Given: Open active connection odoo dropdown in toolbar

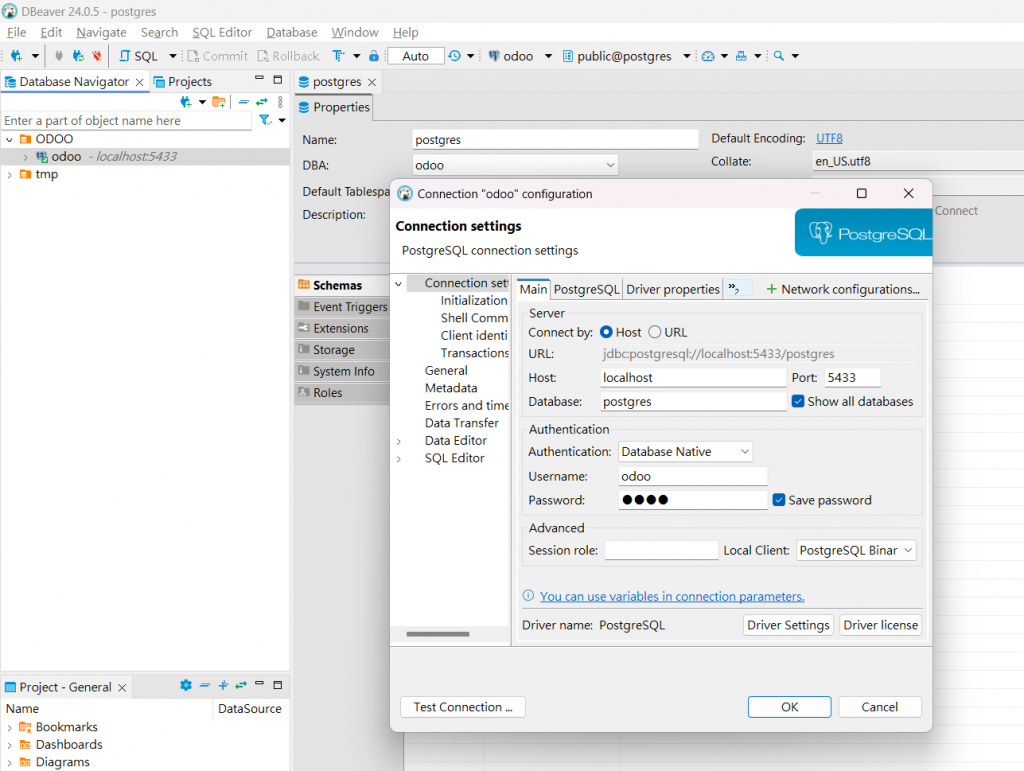Looking at the screenshot, I should point(549,56).
